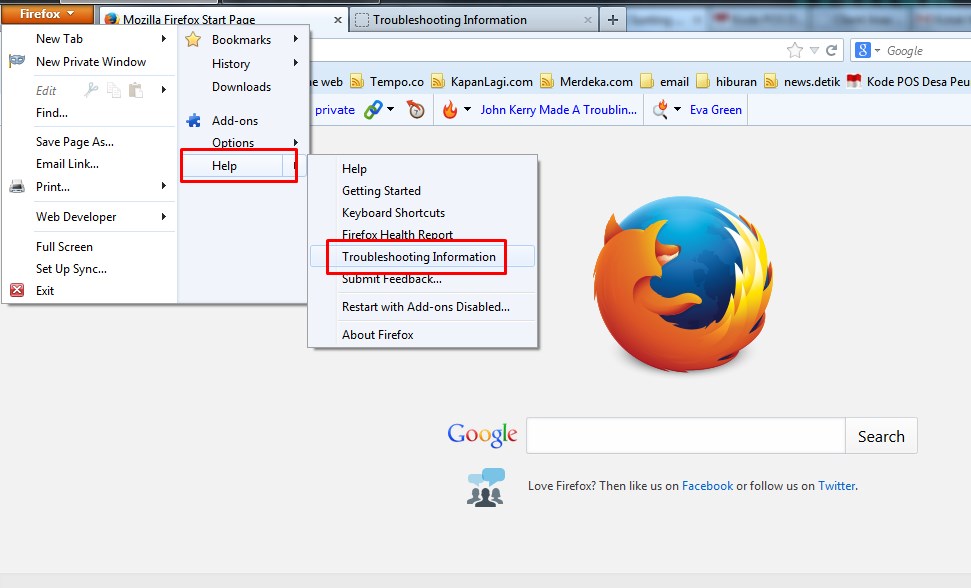This screenshot has height=588, width=971.
Task: Open New Private Window
Action: 90,61
